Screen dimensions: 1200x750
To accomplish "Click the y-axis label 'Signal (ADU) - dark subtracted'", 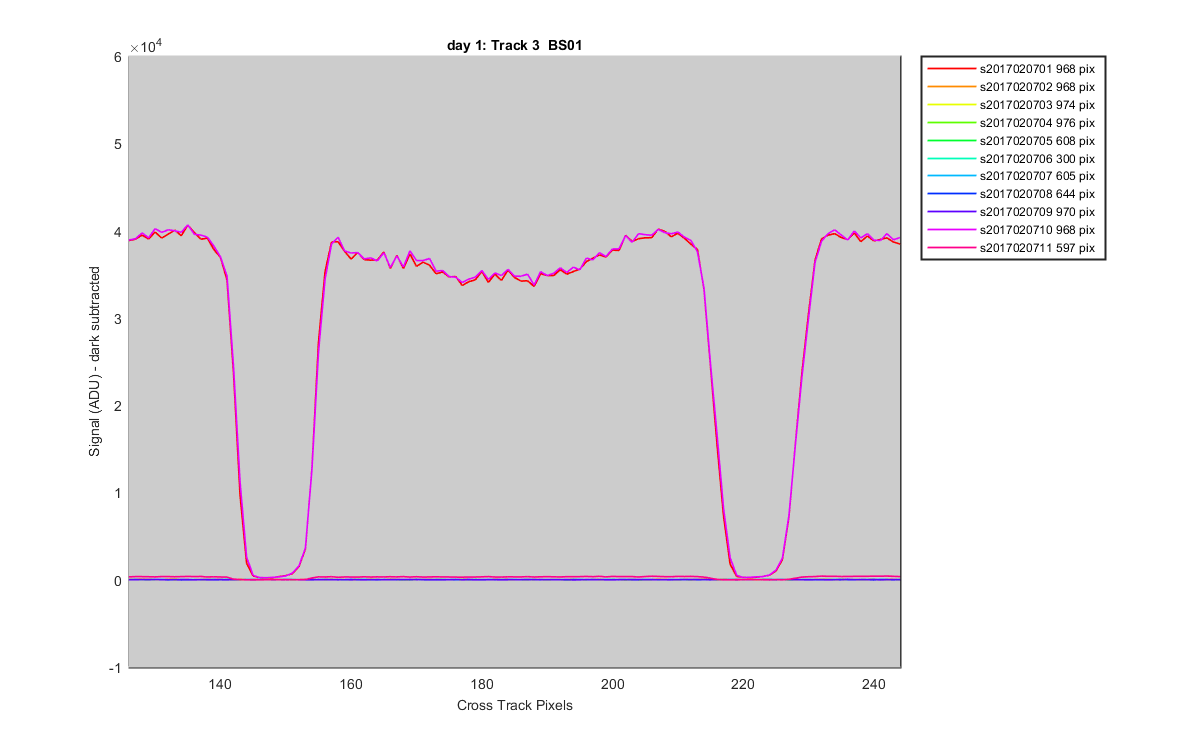I will [95, 362].
